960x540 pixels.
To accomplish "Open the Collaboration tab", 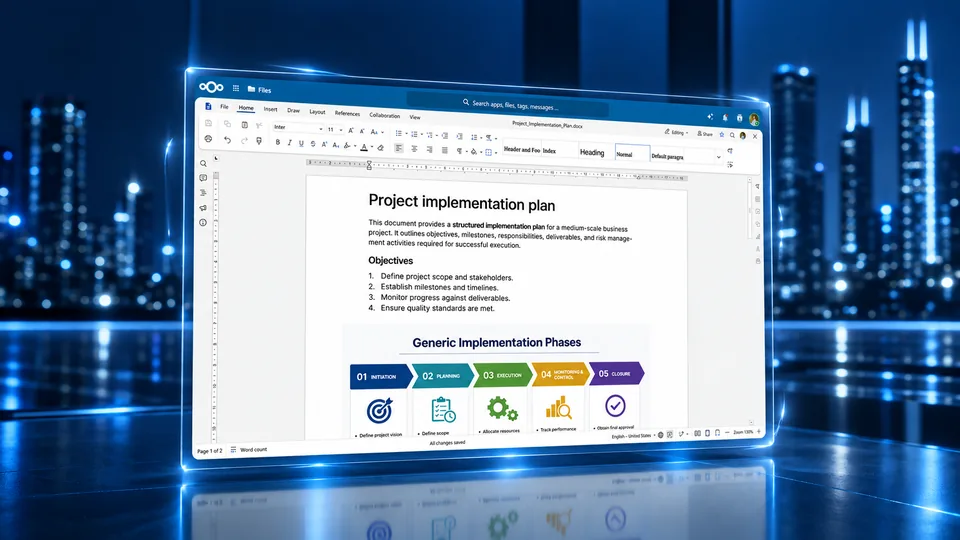I will coord(384,115).
